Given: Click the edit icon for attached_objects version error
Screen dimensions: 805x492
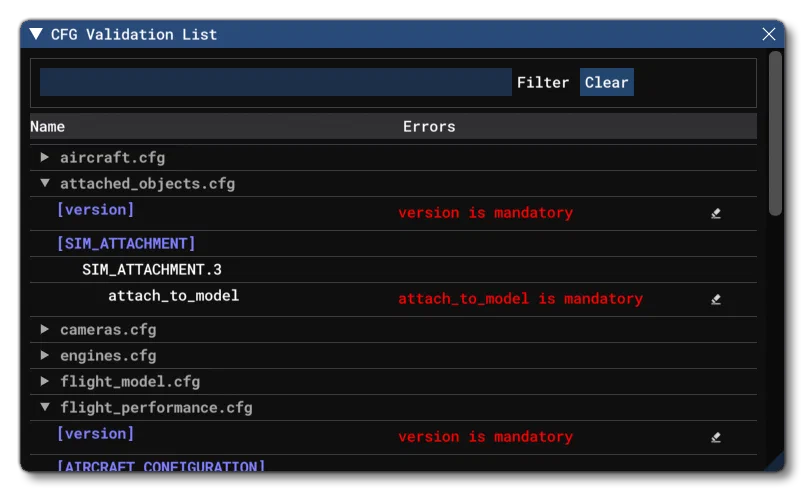Looking at the screenshot, I should [716, 213].
